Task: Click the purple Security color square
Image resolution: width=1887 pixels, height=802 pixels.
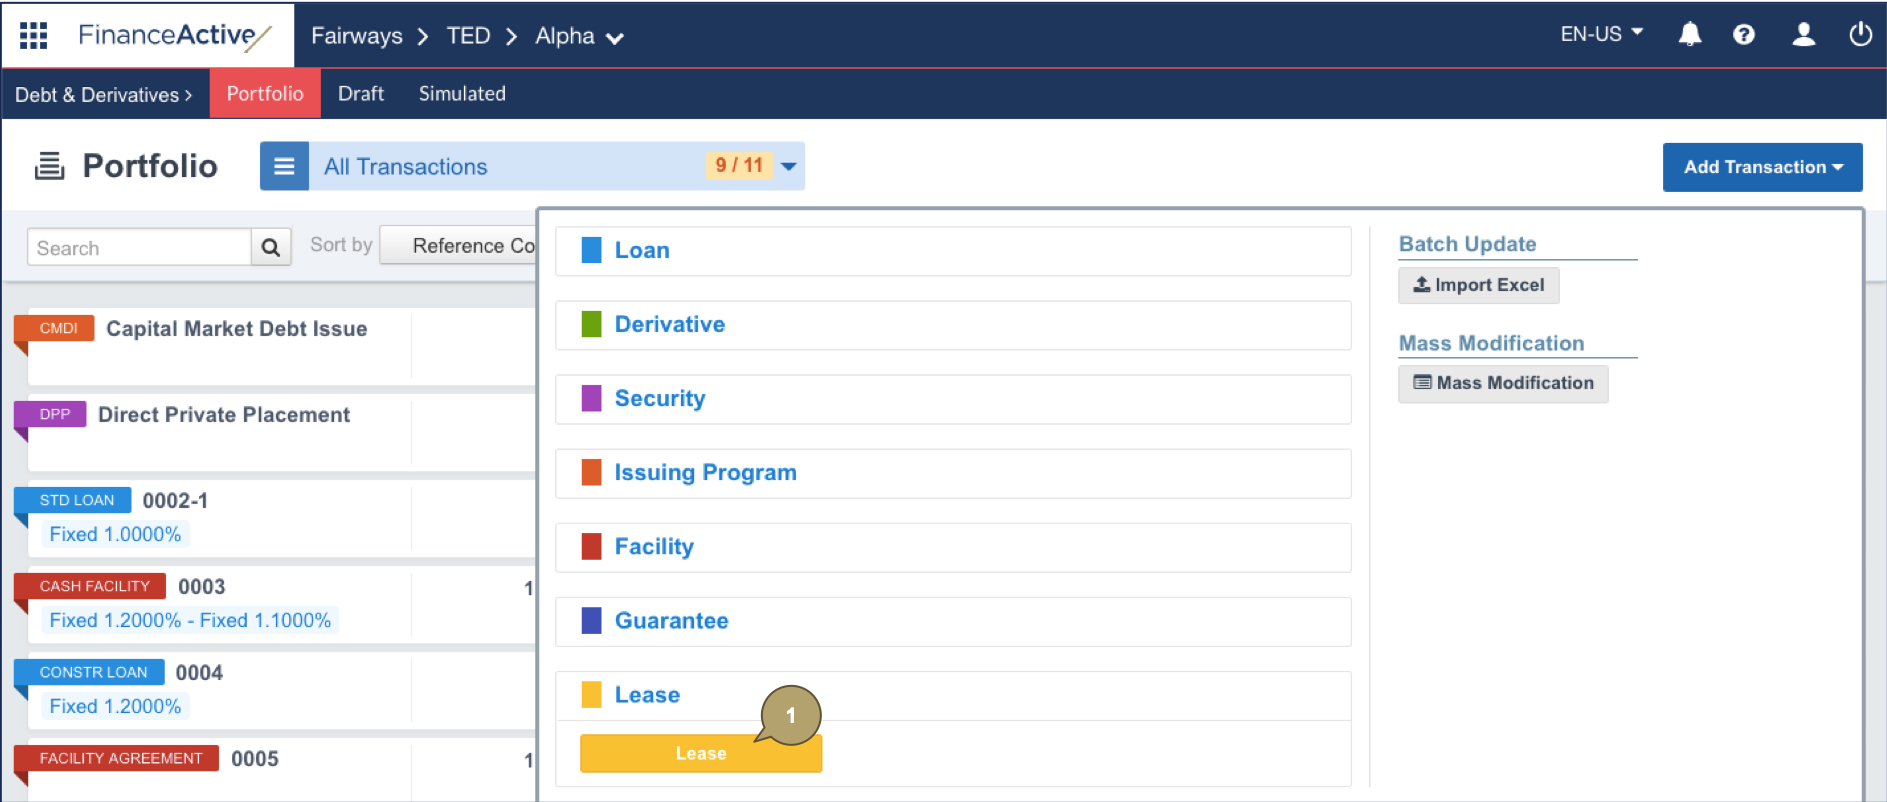Action: 592,398
